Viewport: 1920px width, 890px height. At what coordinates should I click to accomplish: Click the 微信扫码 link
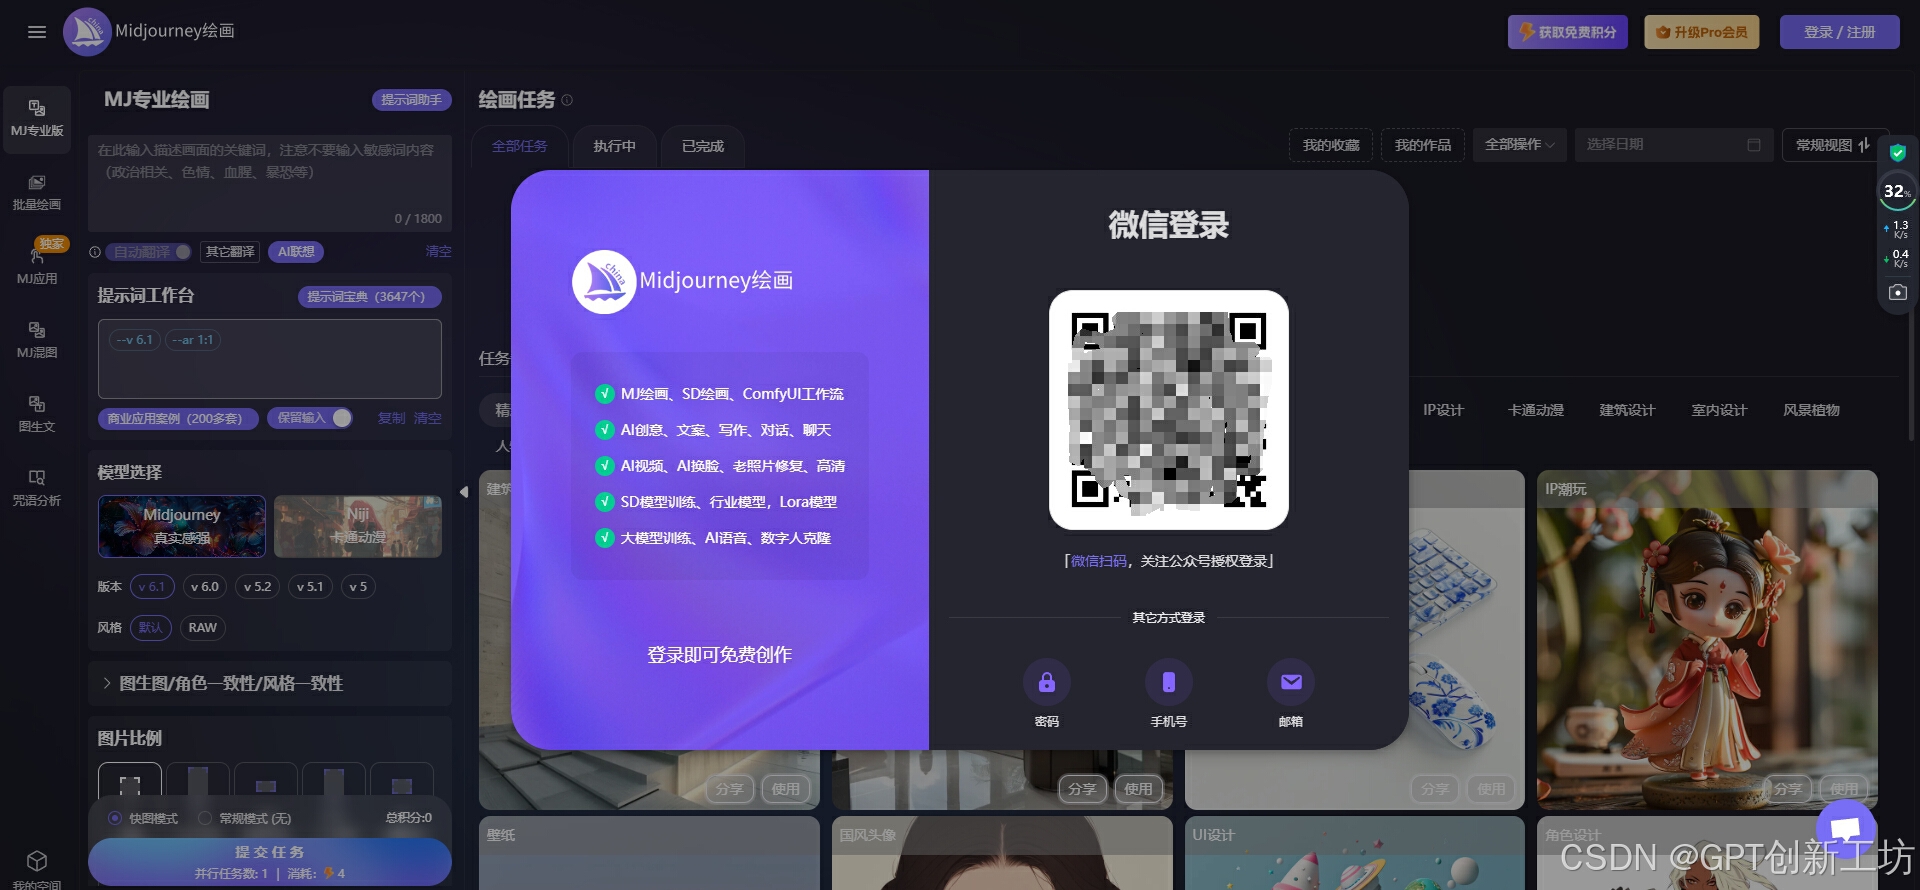[x=1098, y=561]
